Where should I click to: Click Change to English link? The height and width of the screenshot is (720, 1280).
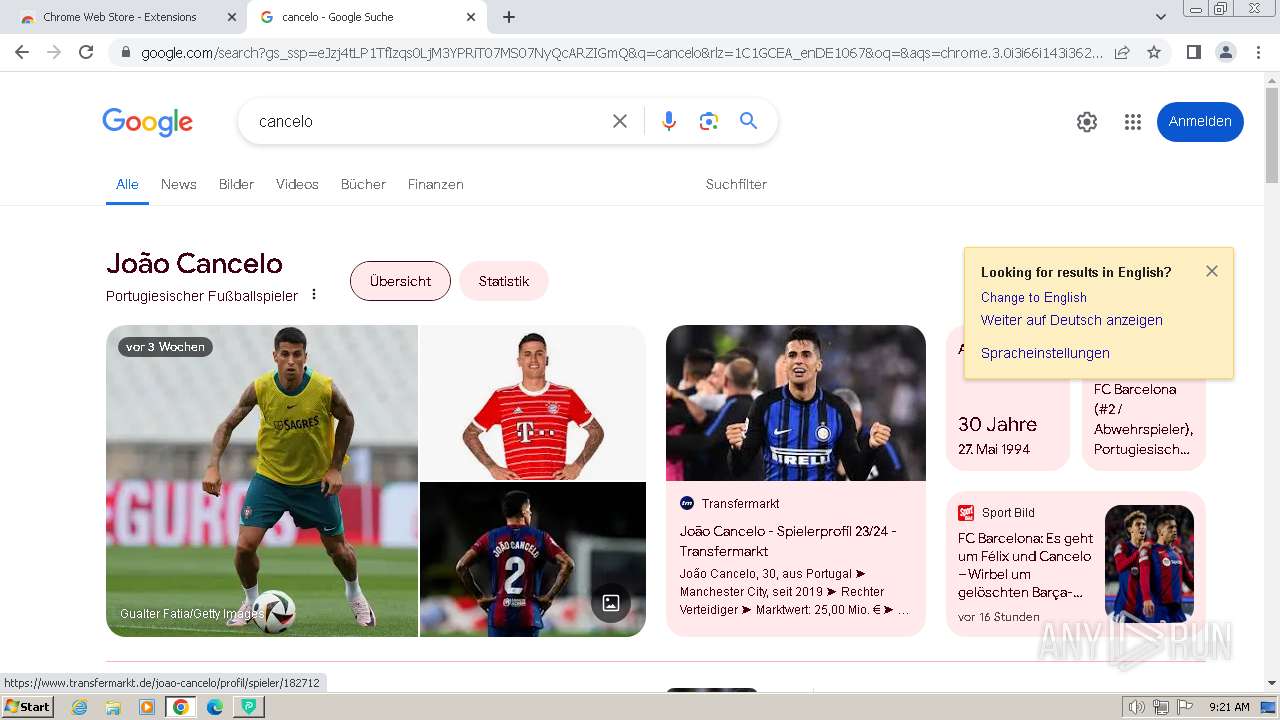coord(1034,297)
